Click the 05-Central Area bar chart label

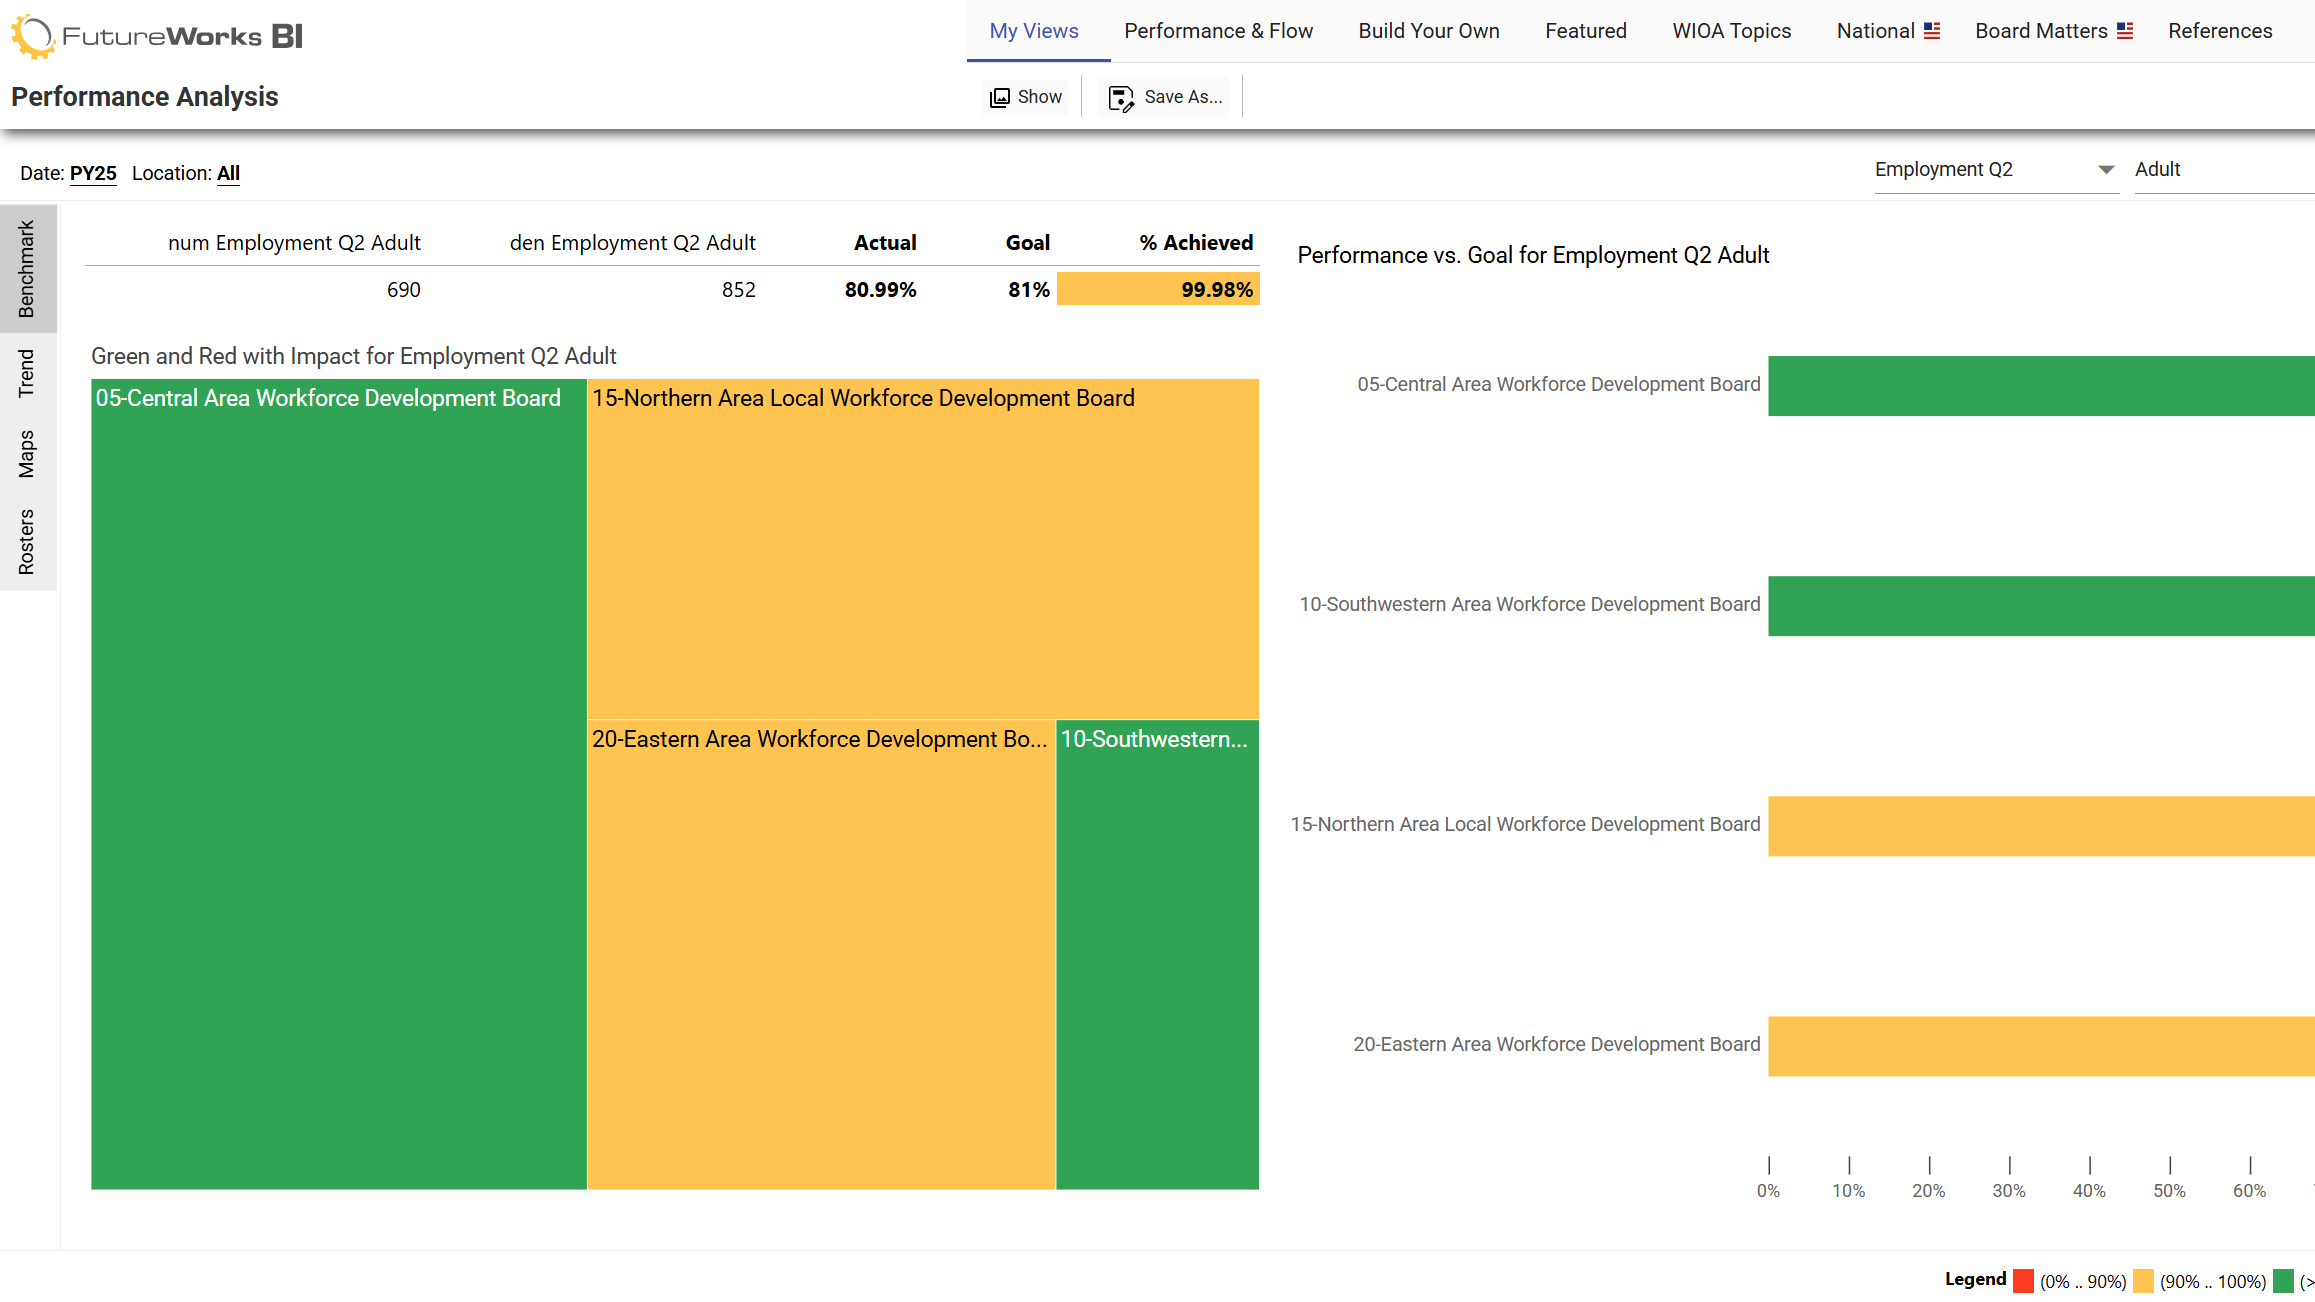click(x=1558, y=384)
